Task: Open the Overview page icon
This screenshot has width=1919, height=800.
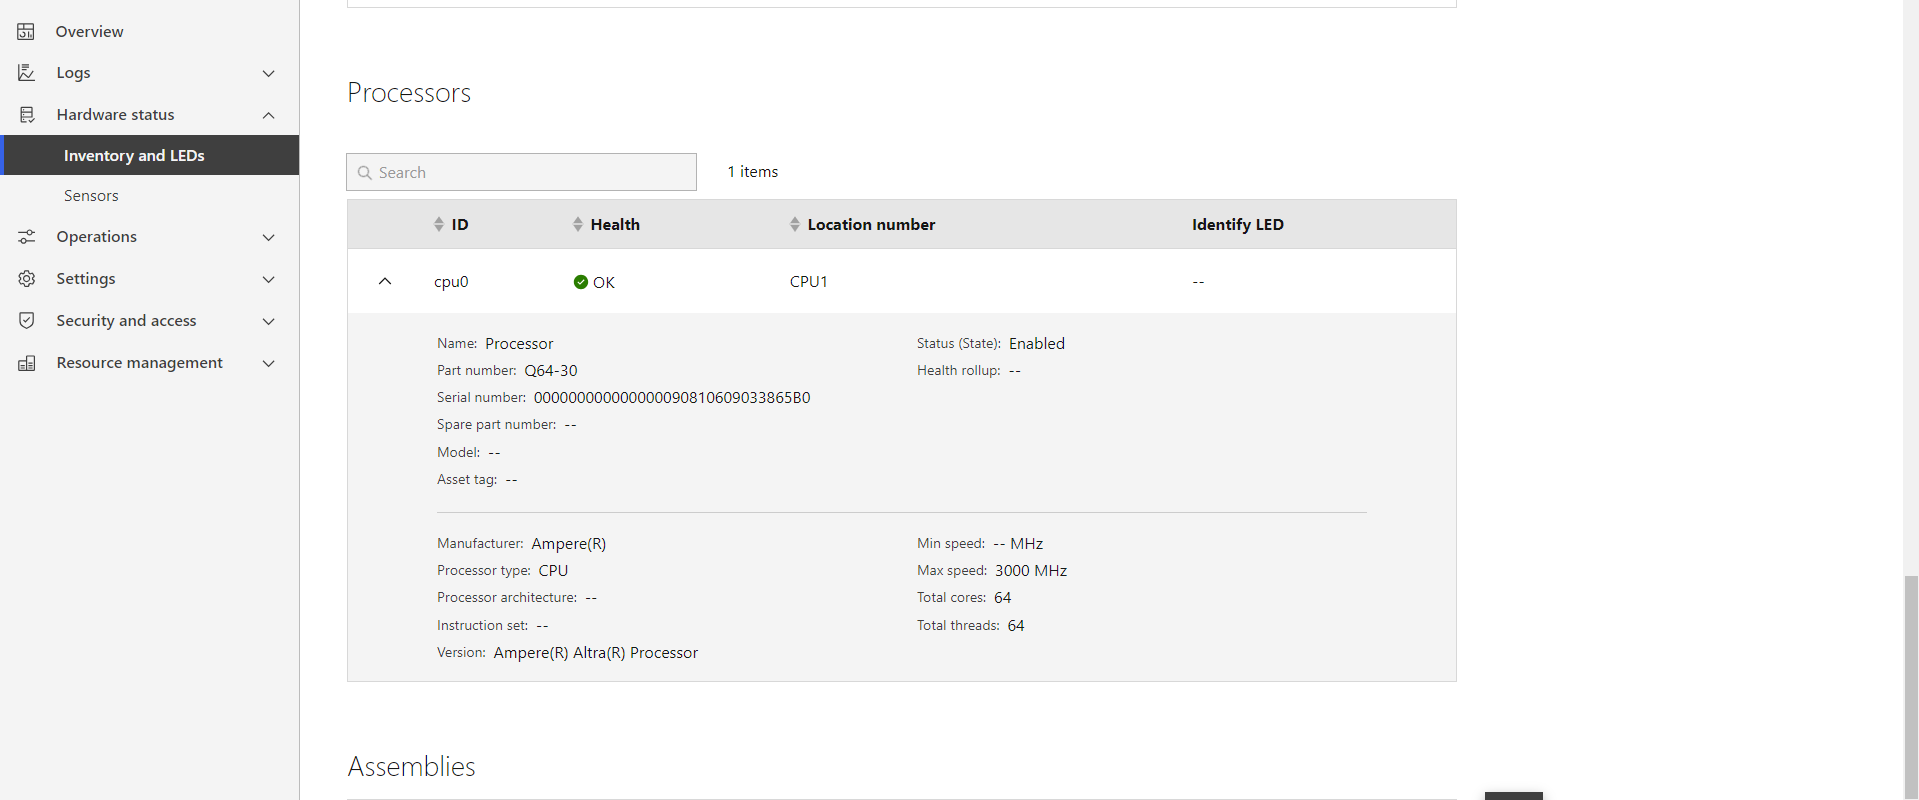Action: (x=26, y=32)
